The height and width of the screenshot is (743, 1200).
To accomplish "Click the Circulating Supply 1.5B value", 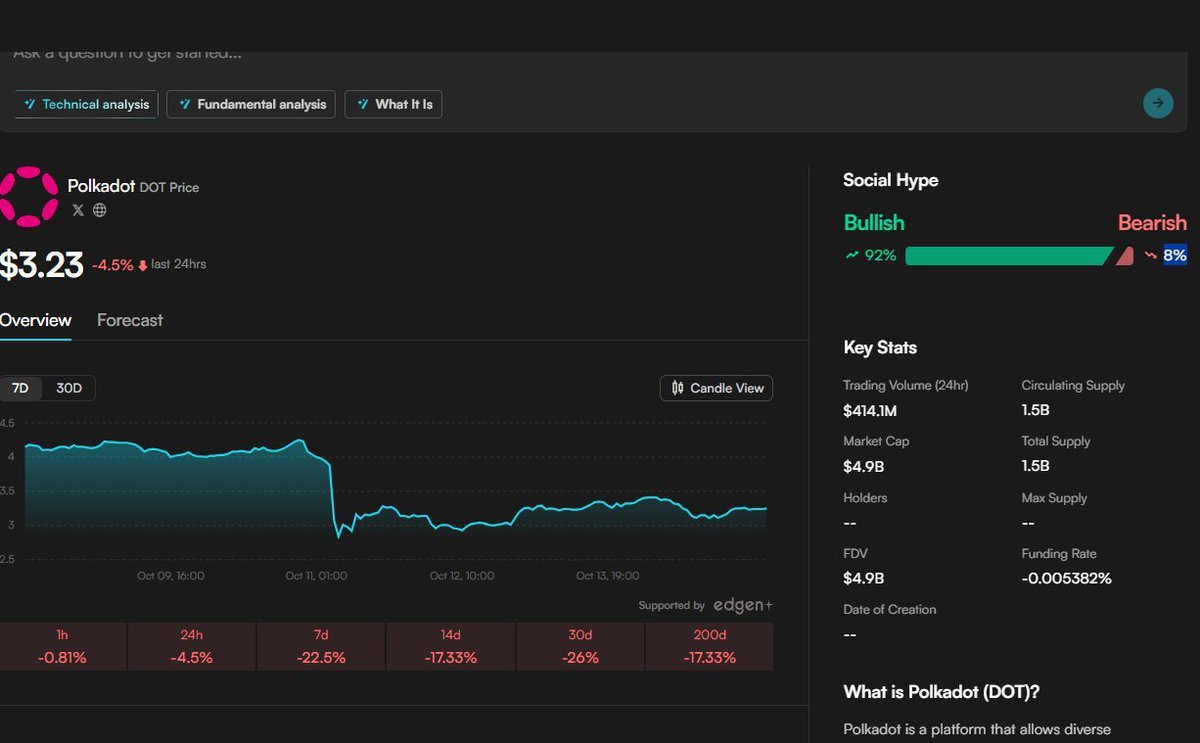I will pos(1036,410).
